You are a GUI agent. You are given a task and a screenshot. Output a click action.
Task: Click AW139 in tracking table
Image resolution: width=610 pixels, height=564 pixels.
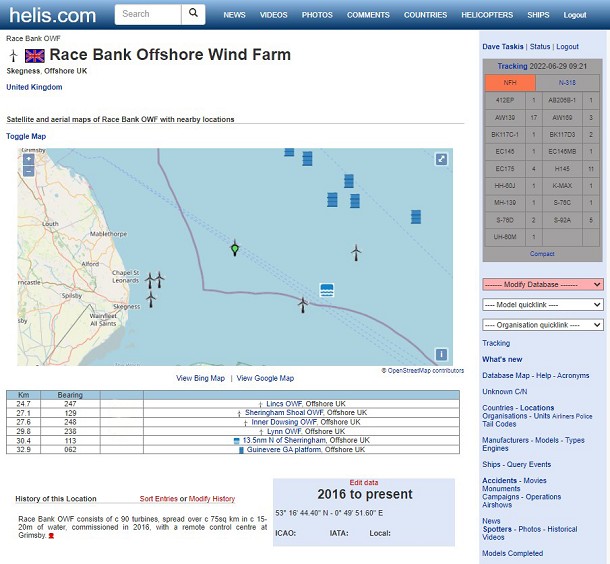tap(505, 117)
